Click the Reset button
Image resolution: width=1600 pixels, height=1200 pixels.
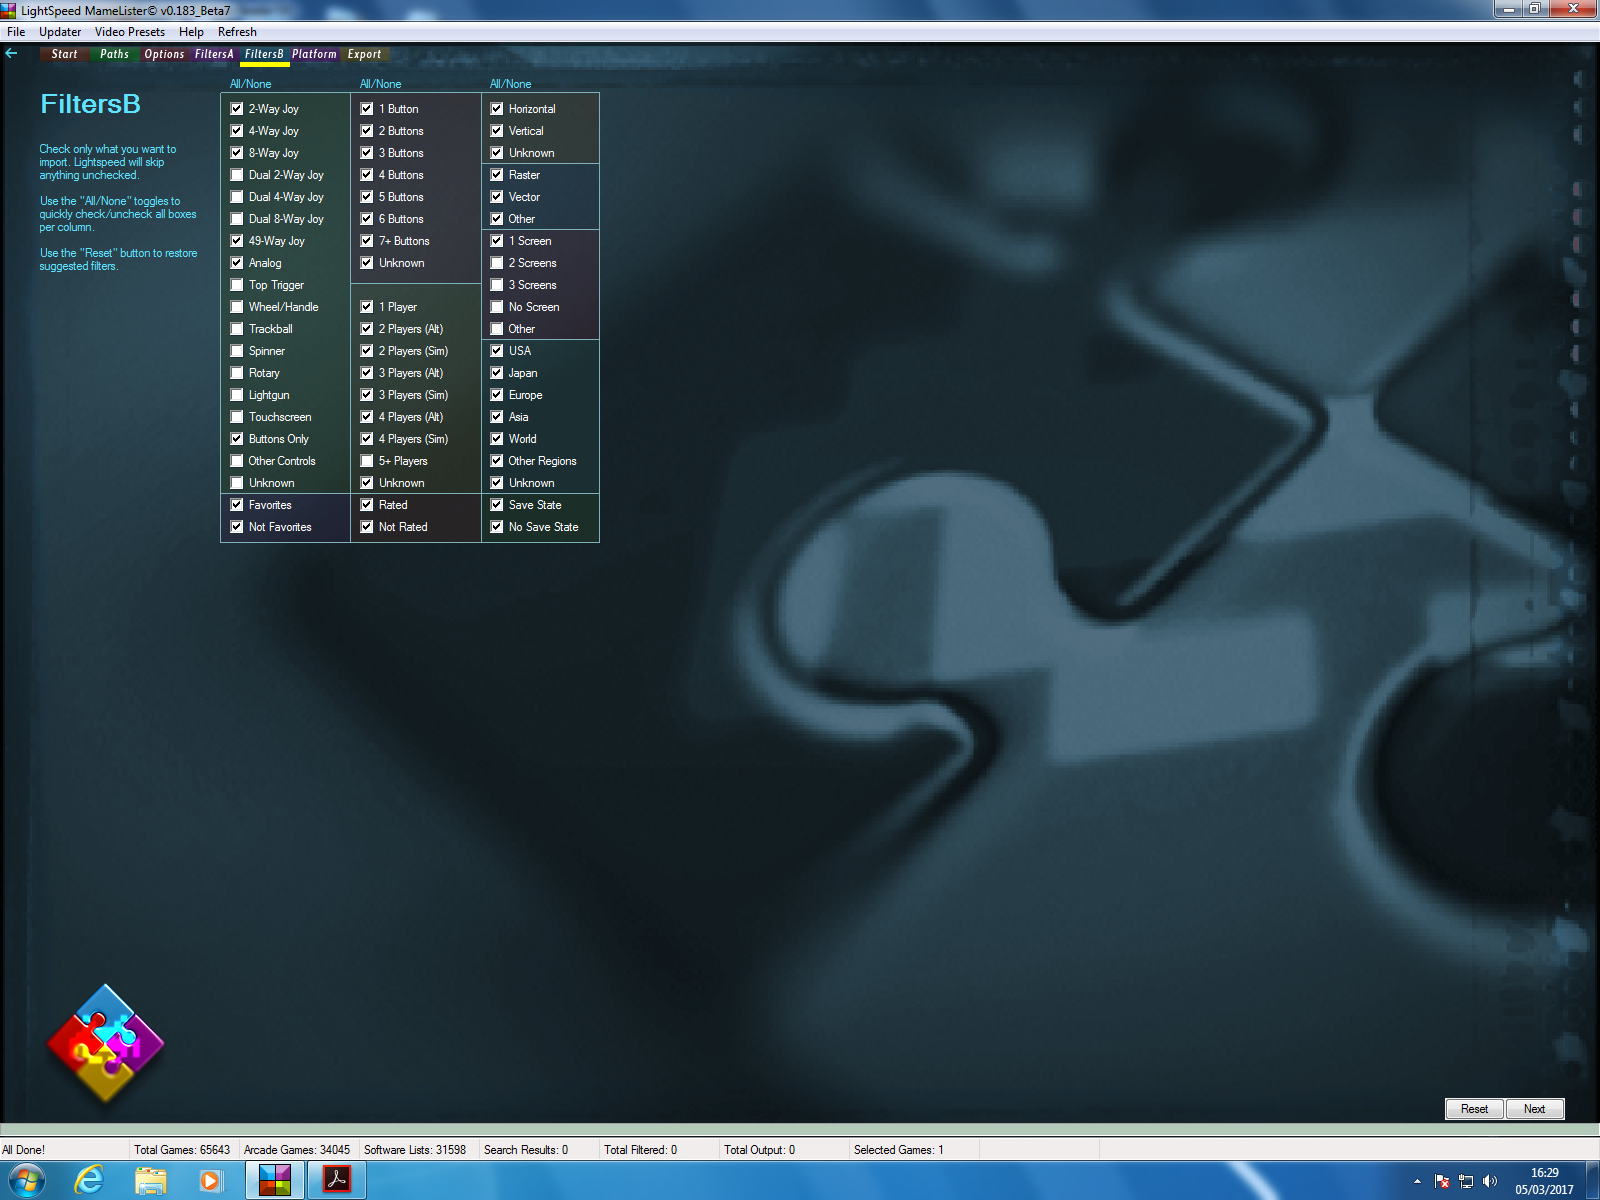pos(1474,1109)
